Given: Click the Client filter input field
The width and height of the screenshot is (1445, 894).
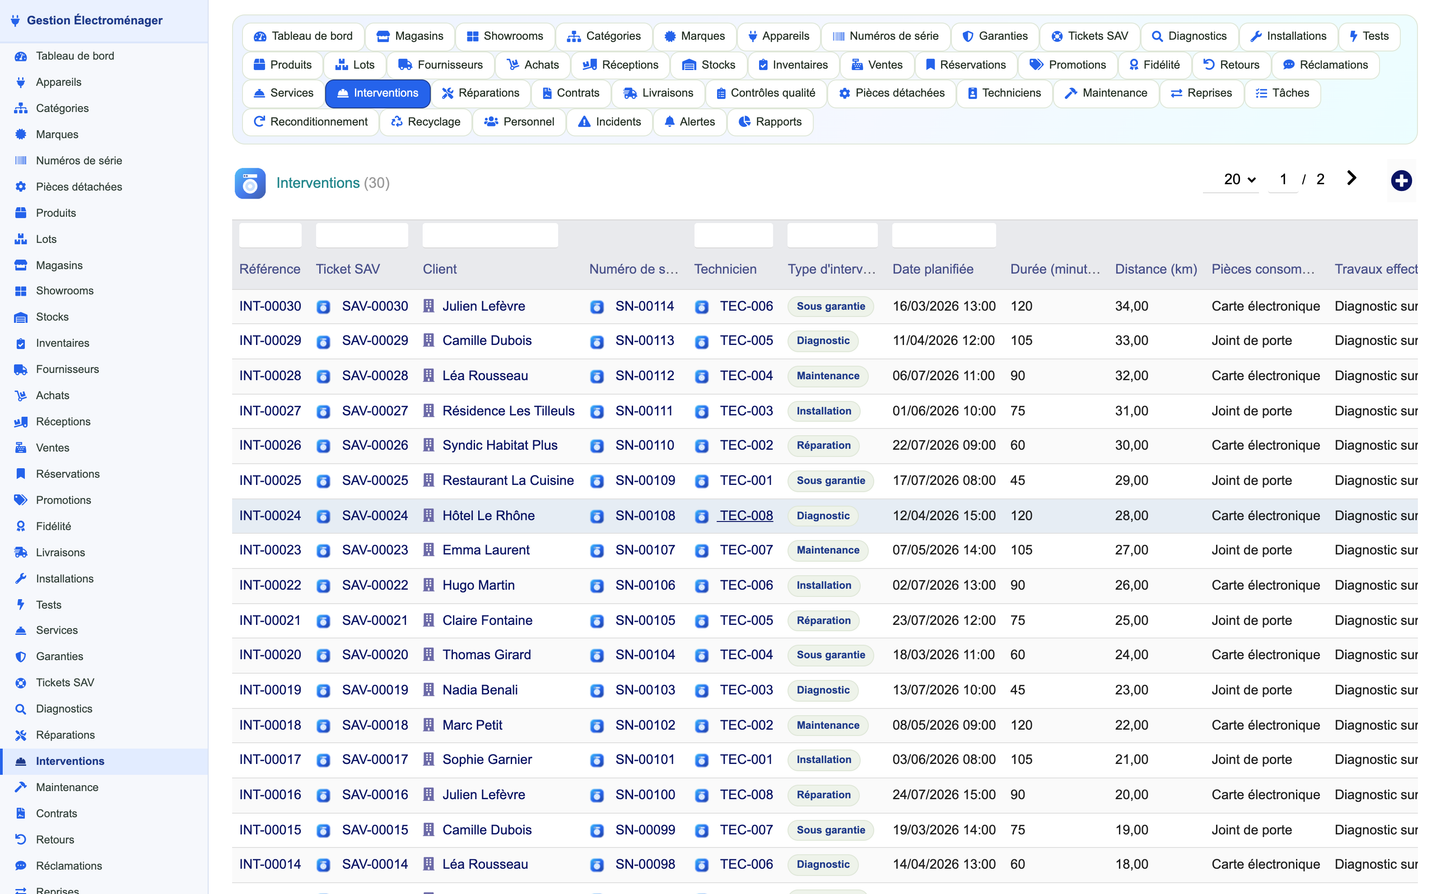Looking at the screenshot, I should coord(490,235).
